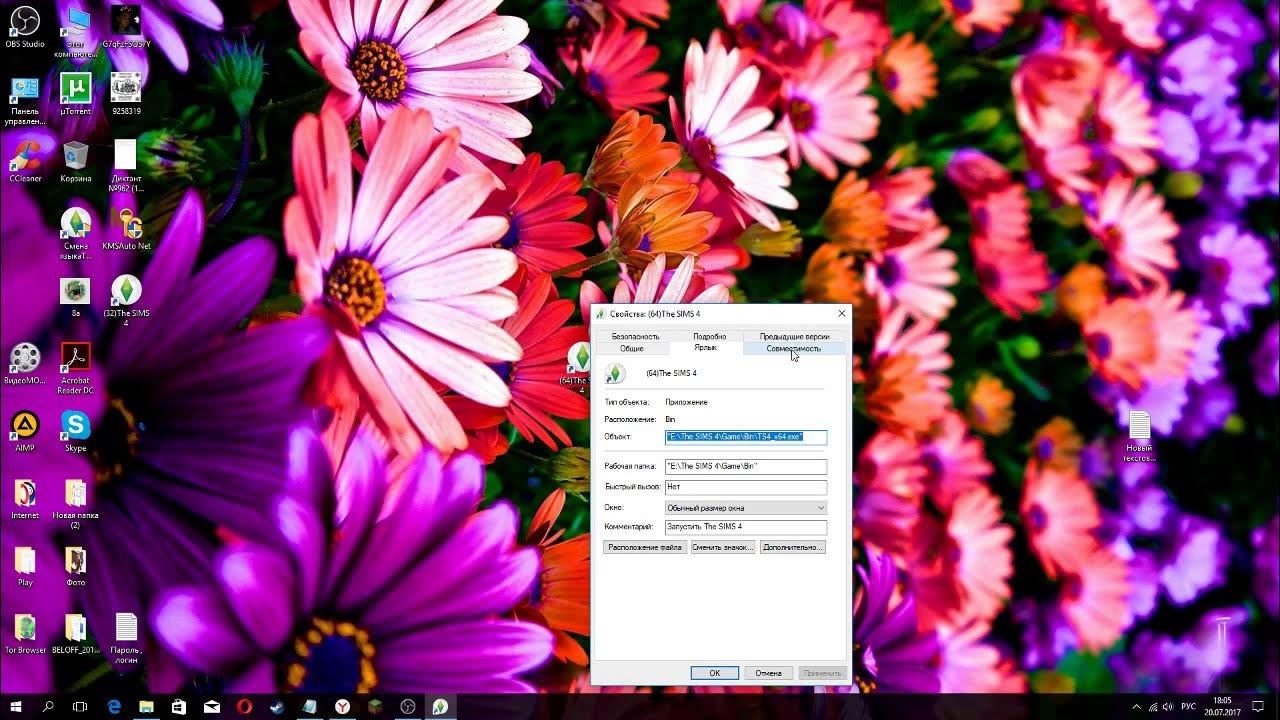
Task: Select the Acrobat Reader DC icon
Action: click(76, 368)
